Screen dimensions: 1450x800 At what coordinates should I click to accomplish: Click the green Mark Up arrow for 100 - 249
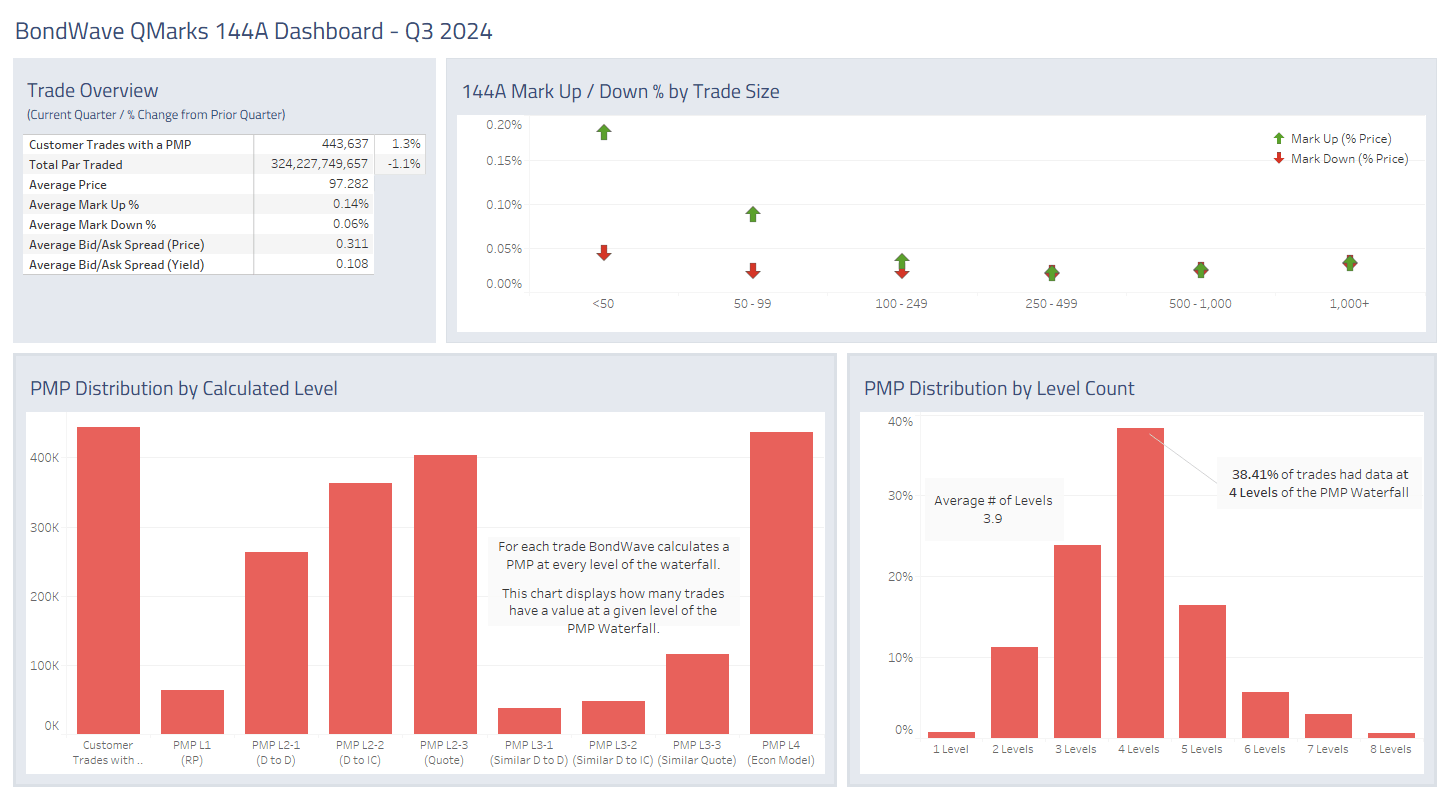pos(902,261)
